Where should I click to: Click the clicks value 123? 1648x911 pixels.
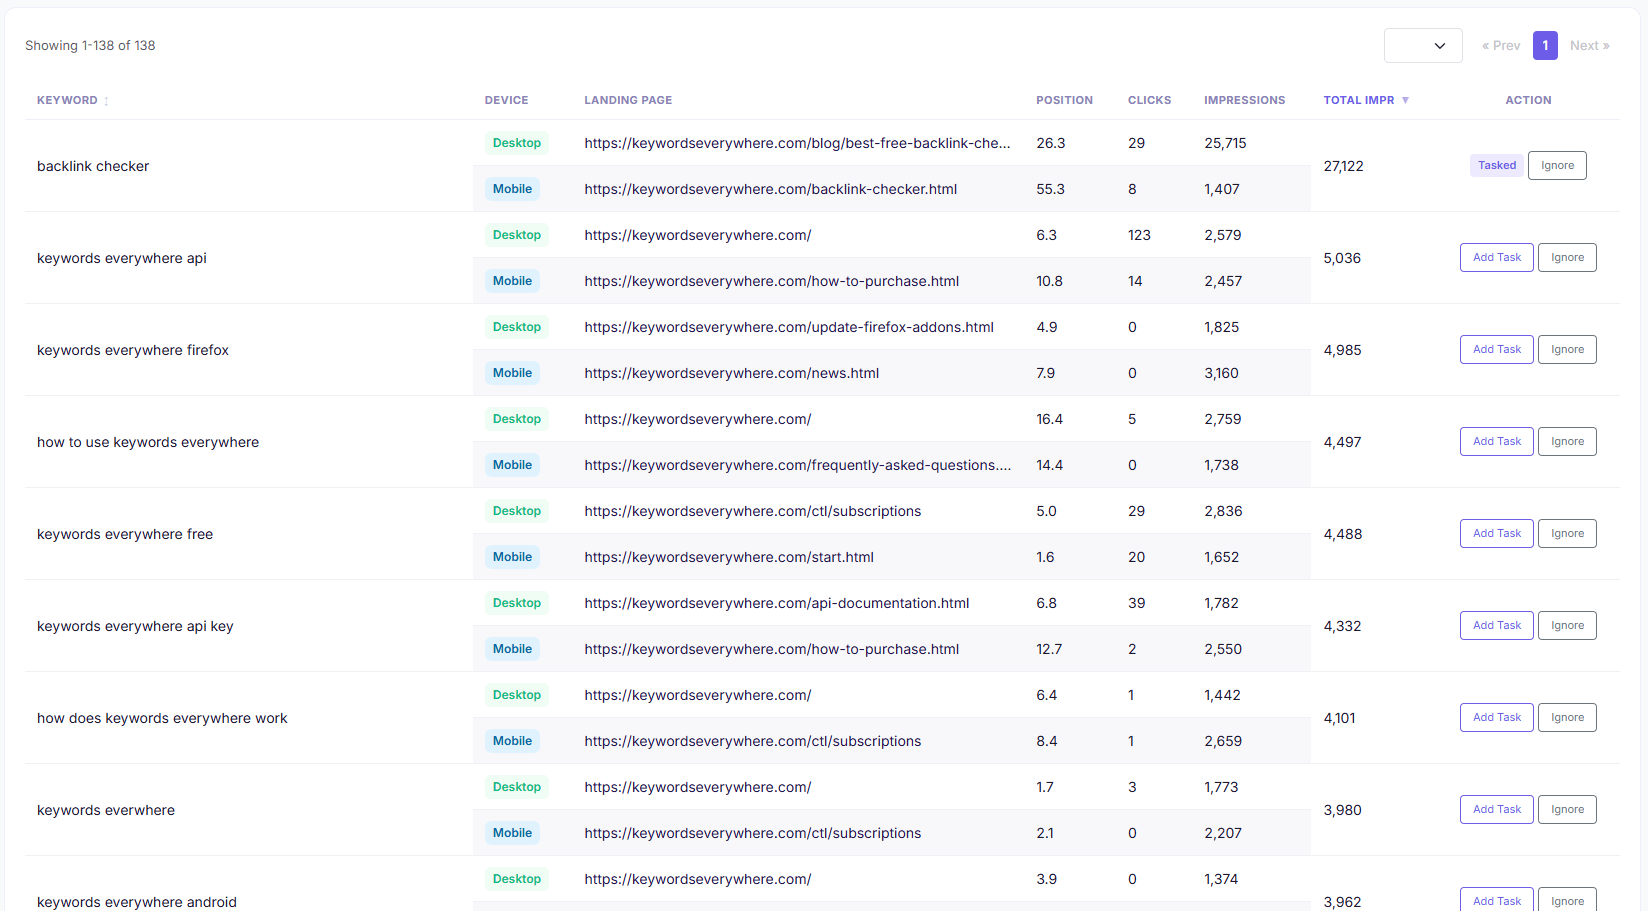pos(1139,235)
